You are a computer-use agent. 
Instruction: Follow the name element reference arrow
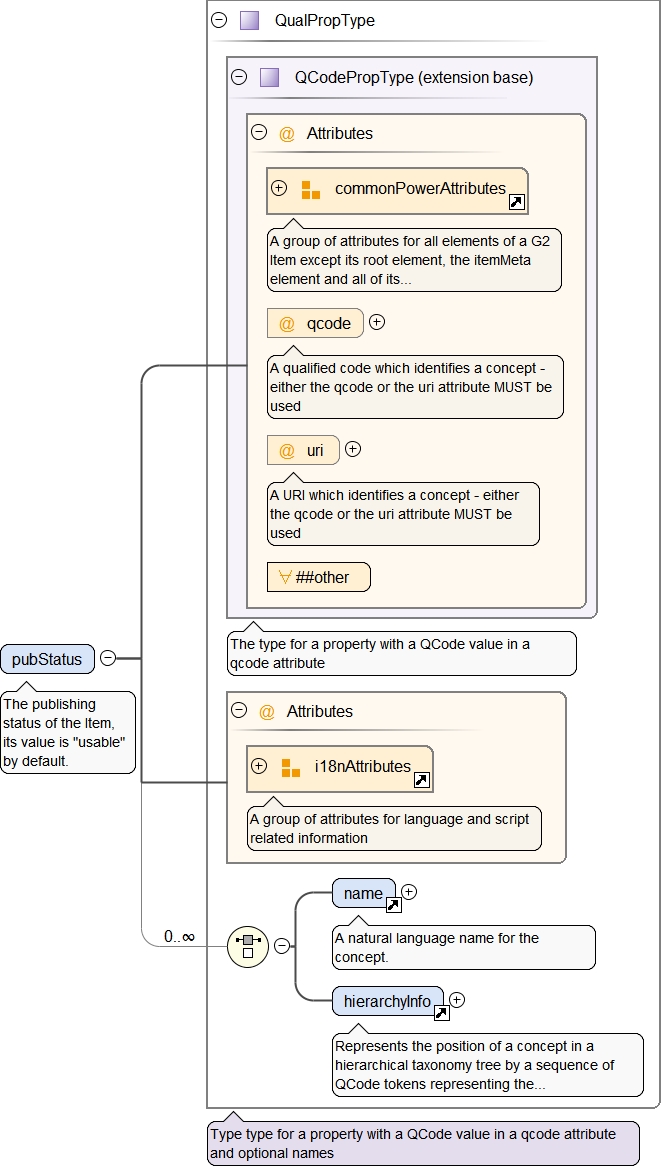pyautogui.click(x=394, y=906)
